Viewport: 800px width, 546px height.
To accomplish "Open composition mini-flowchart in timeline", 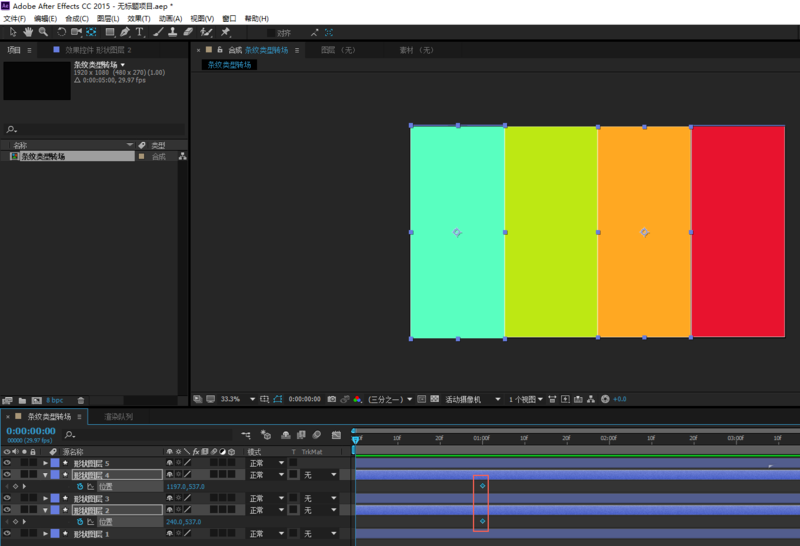I will (x=246, y=435).
